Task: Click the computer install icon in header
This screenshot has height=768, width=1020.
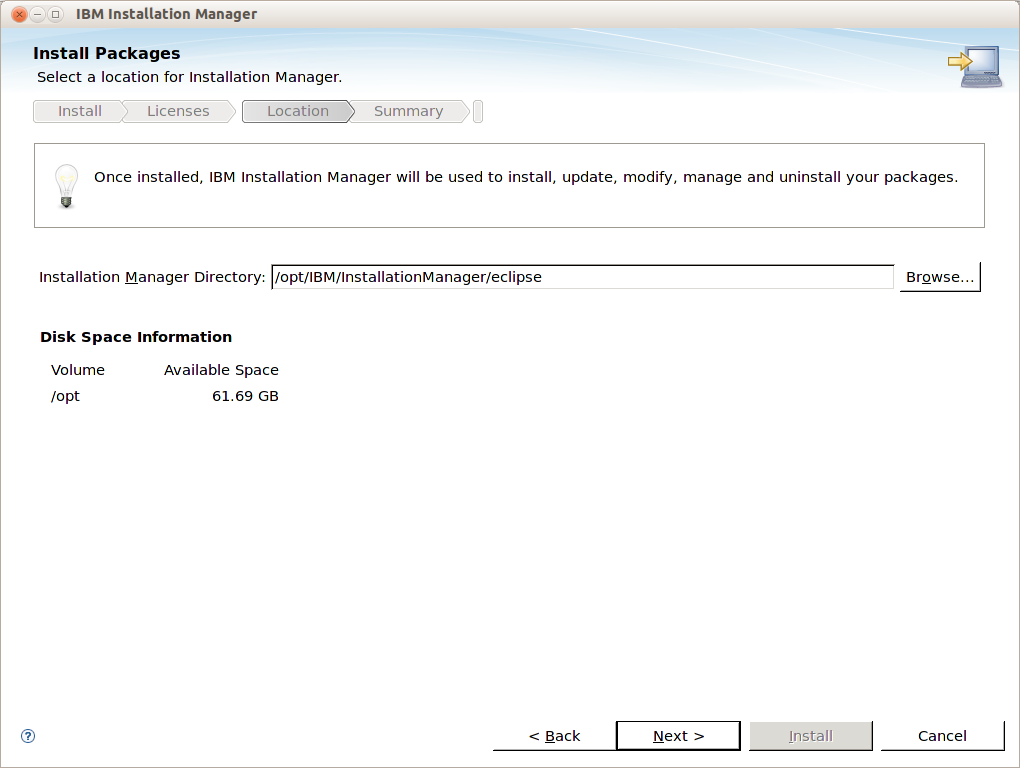Action: [975, 67]
